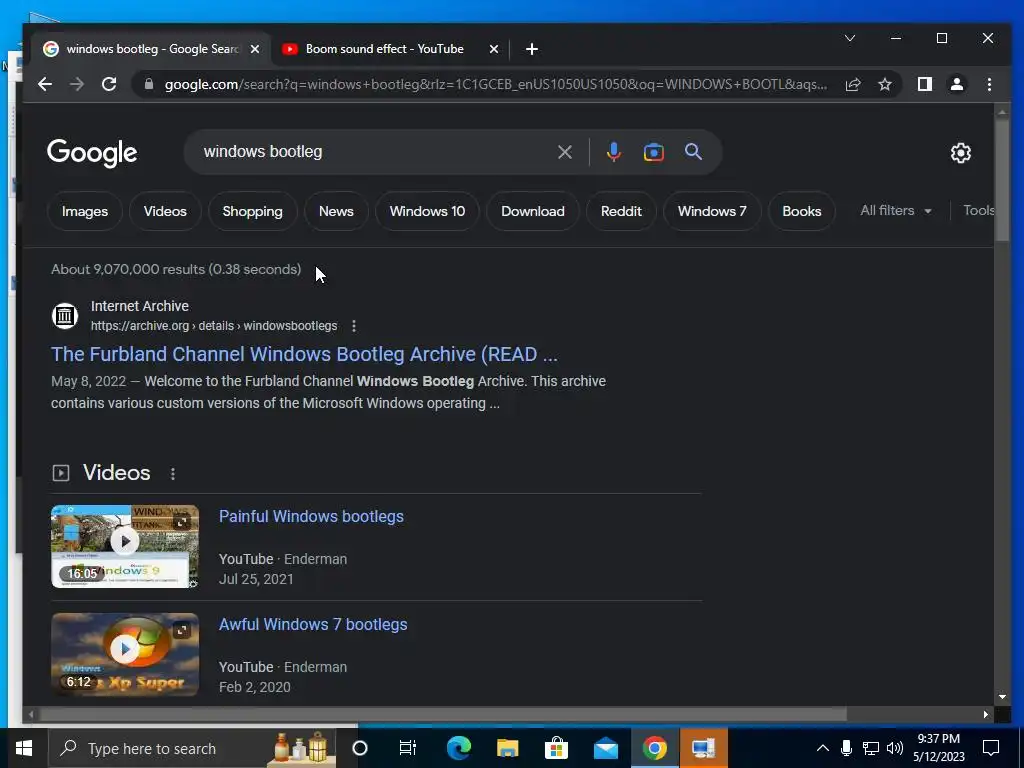
Task: Click the magnifier search button
Action: click(x=694, y=152)
